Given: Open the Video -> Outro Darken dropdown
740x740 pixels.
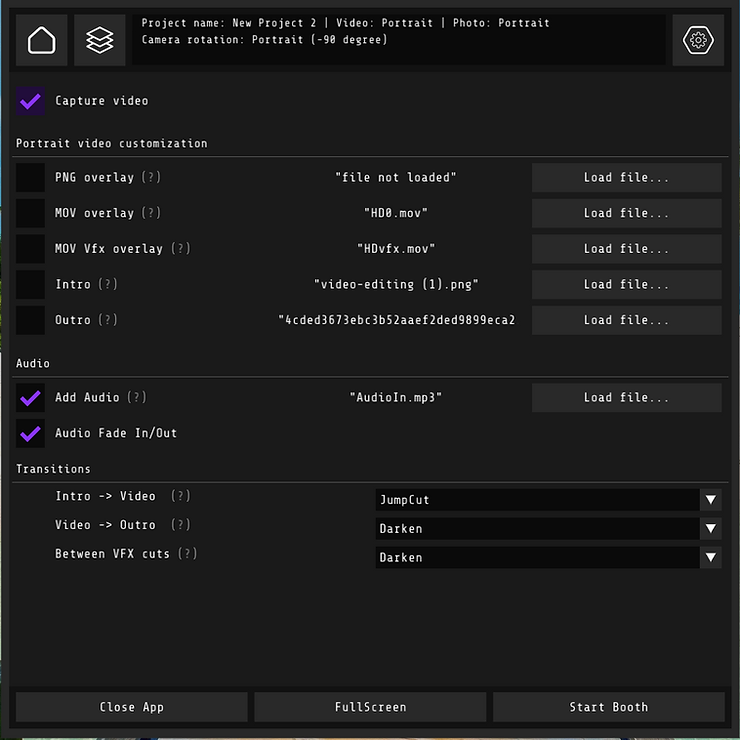Looking at the screenshot, I should (548, 529).
